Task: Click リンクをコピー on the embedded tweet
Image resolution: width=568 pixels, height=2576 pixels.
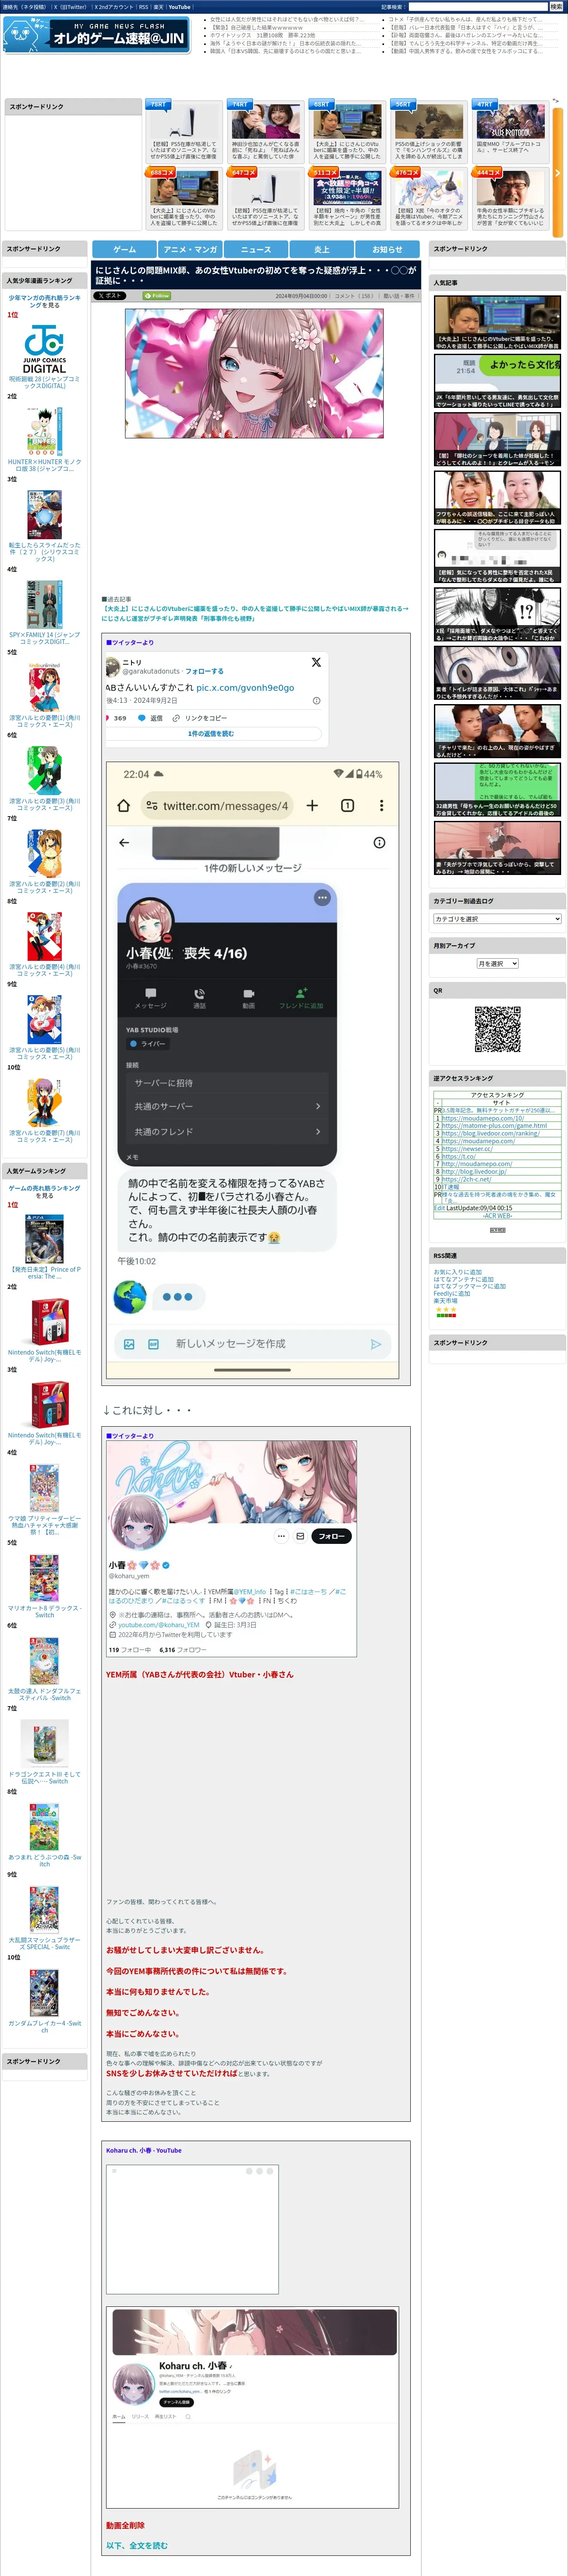Action: click(x=200, y=718)
